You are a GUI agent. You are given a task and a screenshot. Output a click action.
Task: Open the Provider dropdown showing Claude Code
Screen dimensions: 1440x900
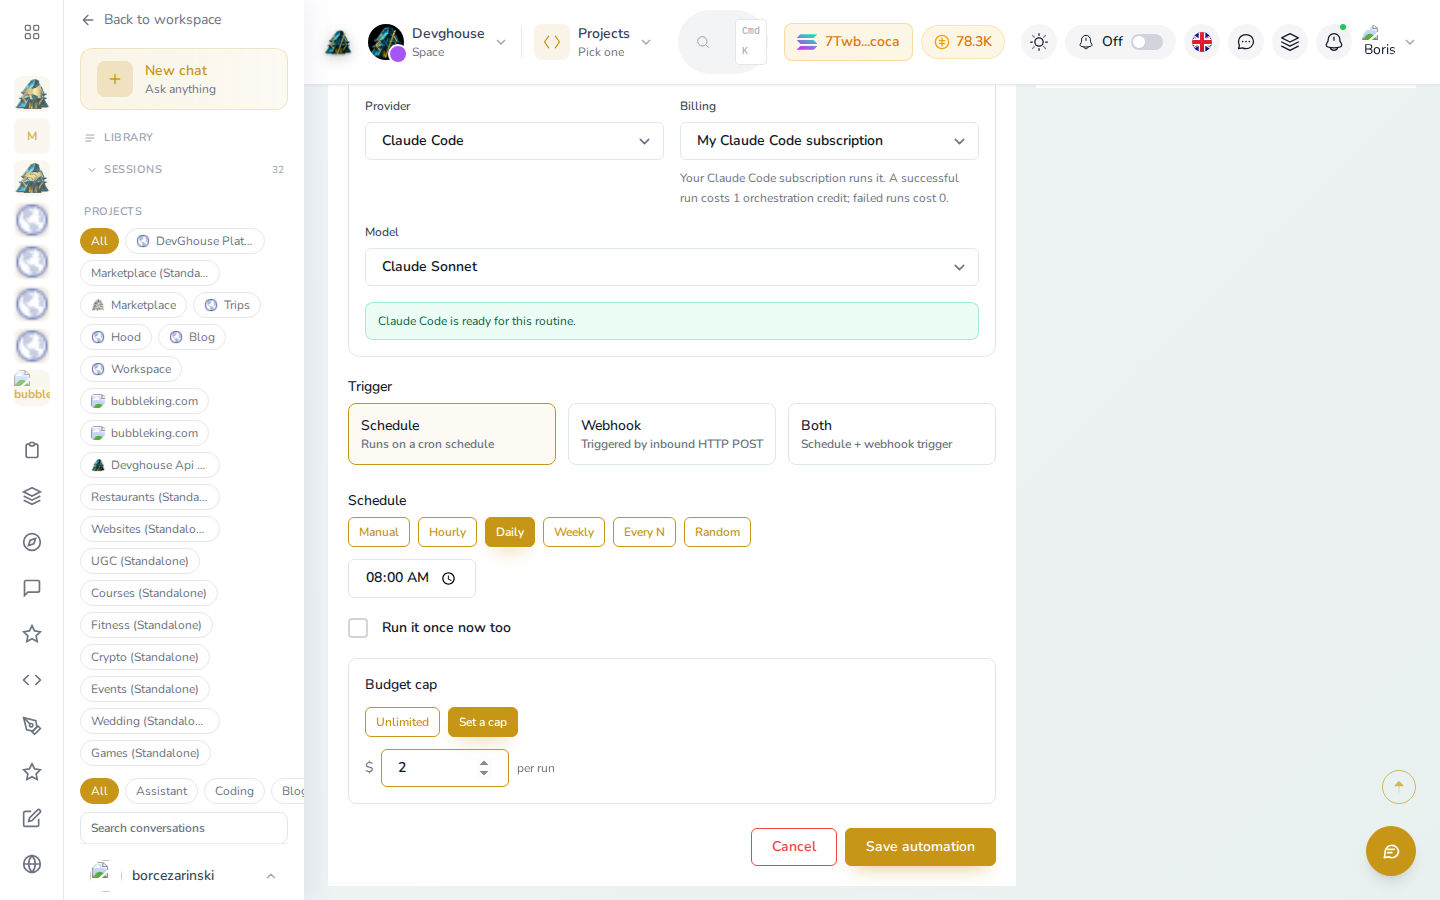coord(514,141)
